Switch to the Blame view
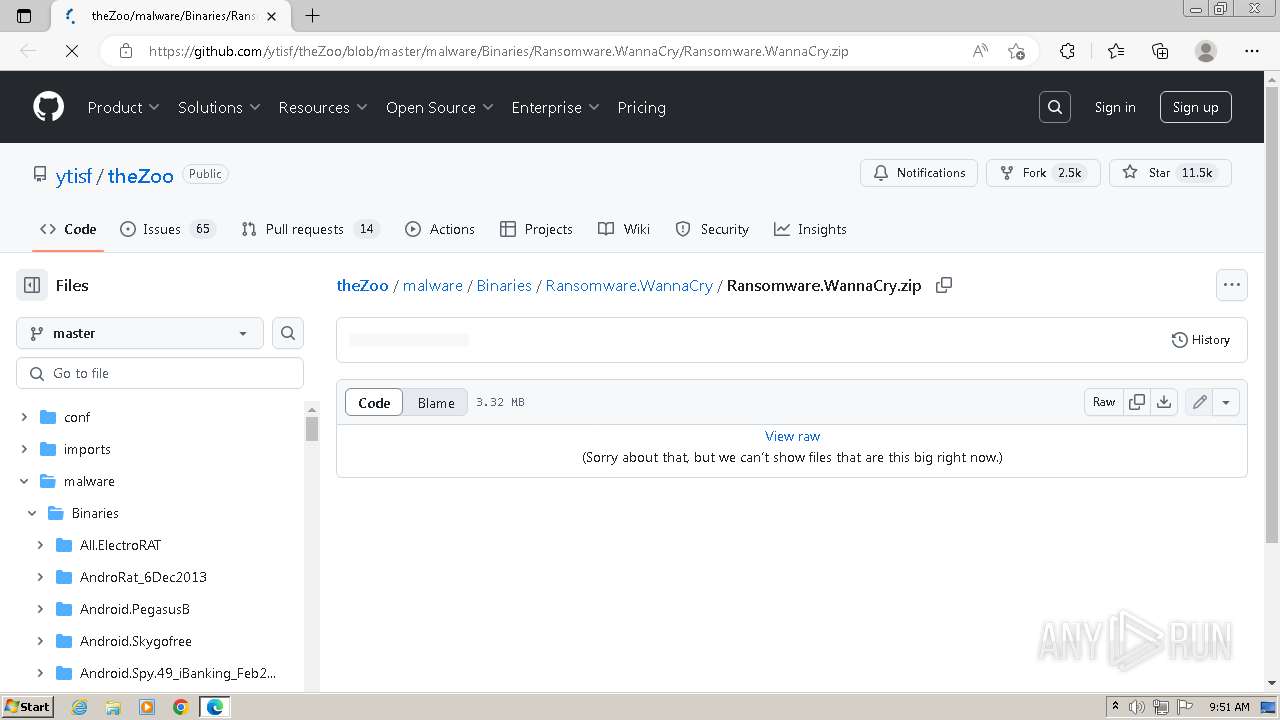Screen dimensions: 1280x720 click(x=436, y=402)
